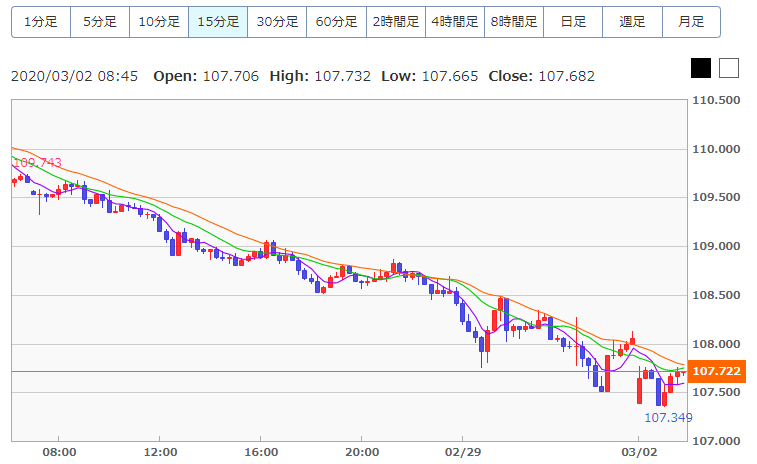The height and width of the screenshot is (464, 757).
Task: Show the weekly 週足 chart
Action: [x=632, y=22]
